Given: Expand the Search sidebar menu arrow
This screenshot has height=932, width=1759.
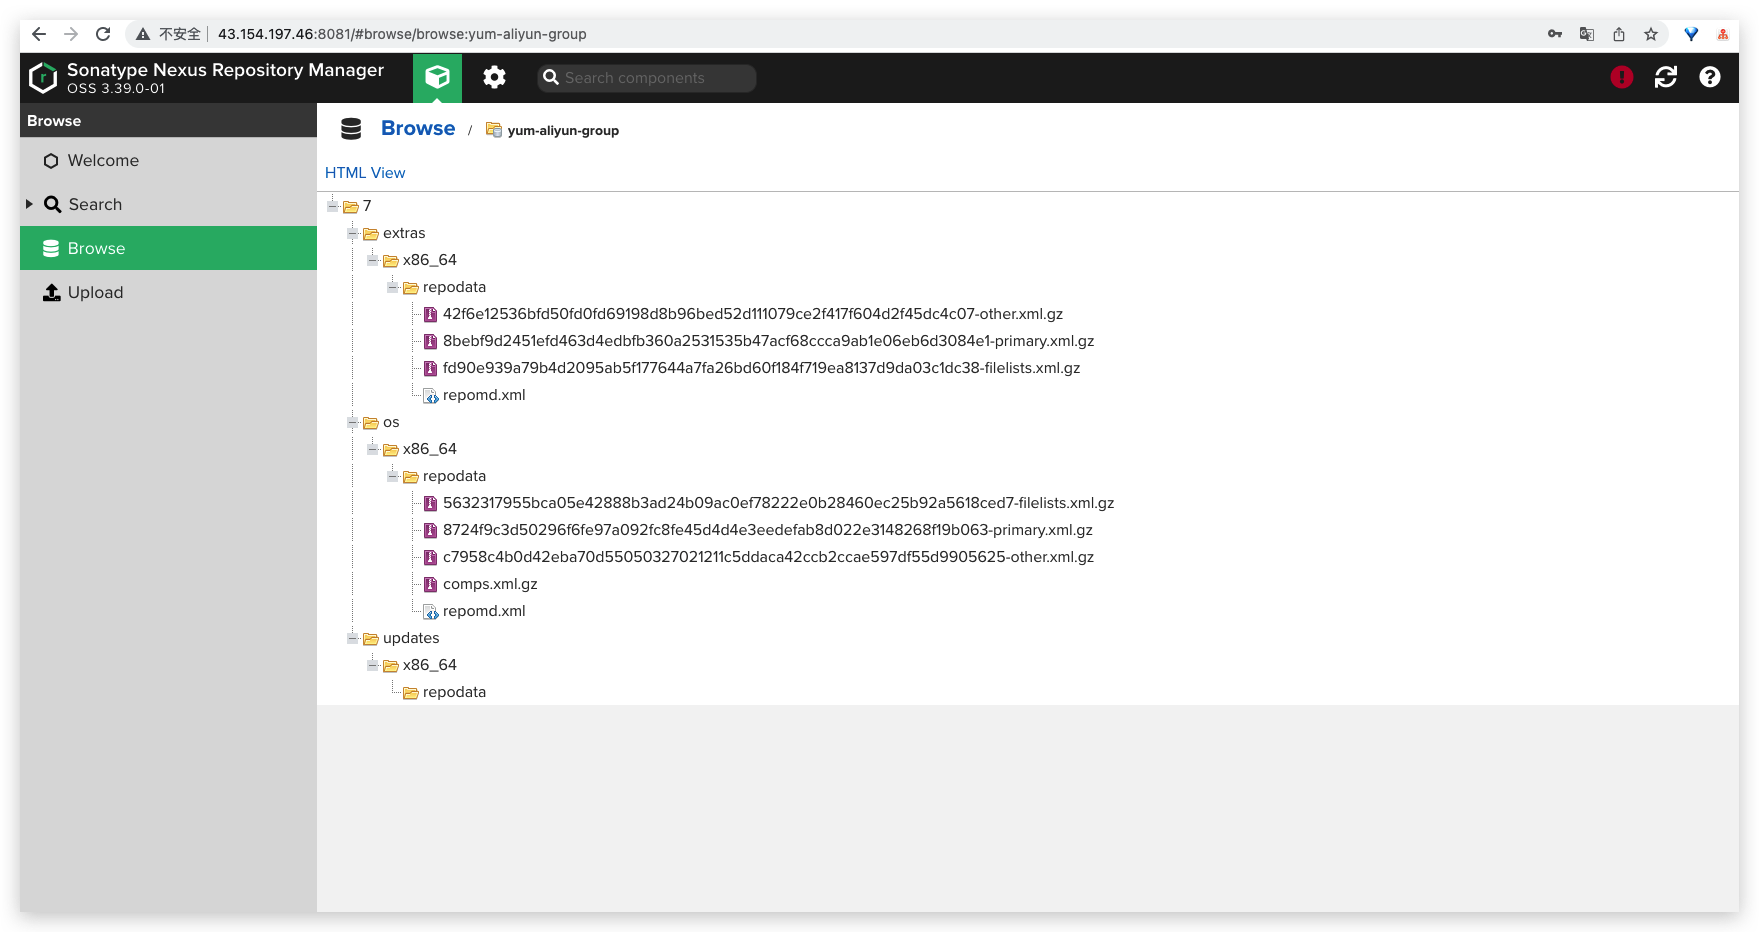Looking at the screenshot, I should coord(29,204).
